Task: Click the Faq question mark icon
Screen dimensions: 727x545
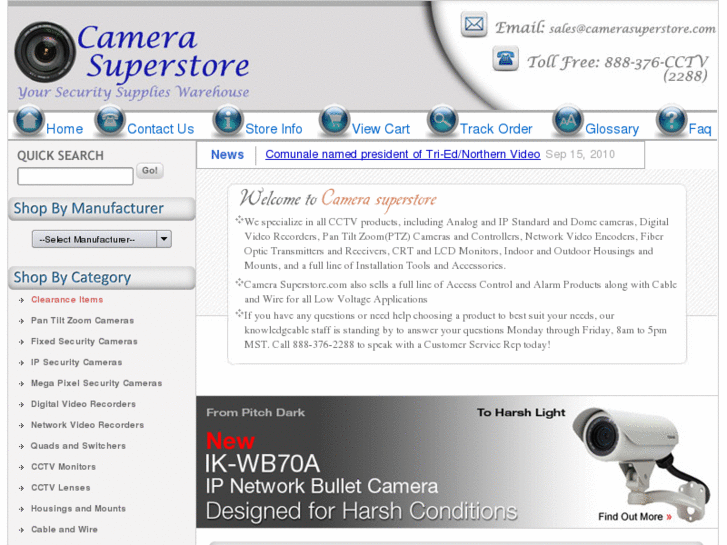Action: pos(671,121)
